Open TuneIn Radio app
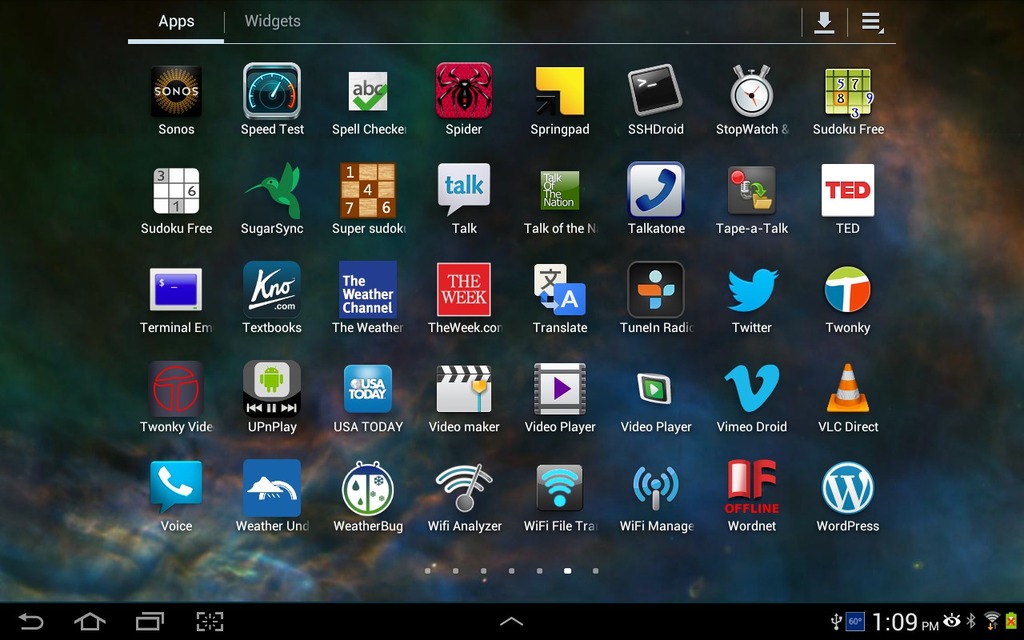The width and height of the screenshot is (1024, 640). click(656, 299)
